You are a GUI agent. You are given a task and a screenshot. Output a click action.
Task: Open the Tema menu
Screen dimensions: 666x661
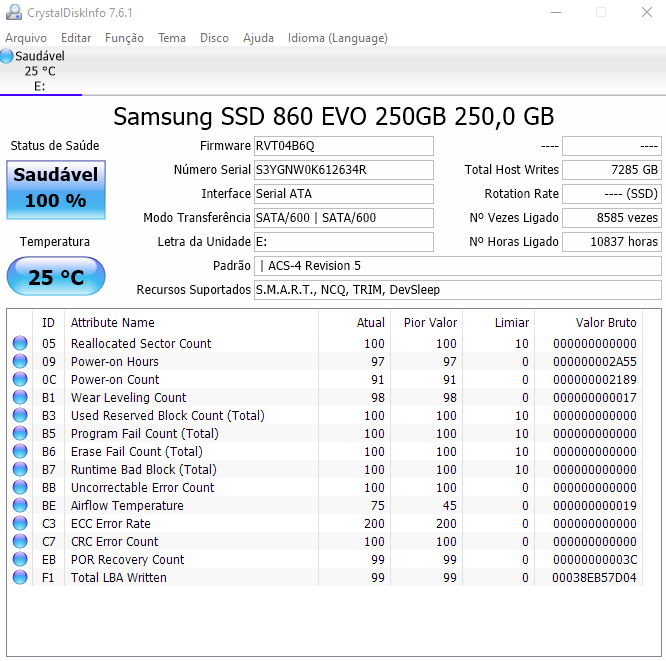(172, 38)
